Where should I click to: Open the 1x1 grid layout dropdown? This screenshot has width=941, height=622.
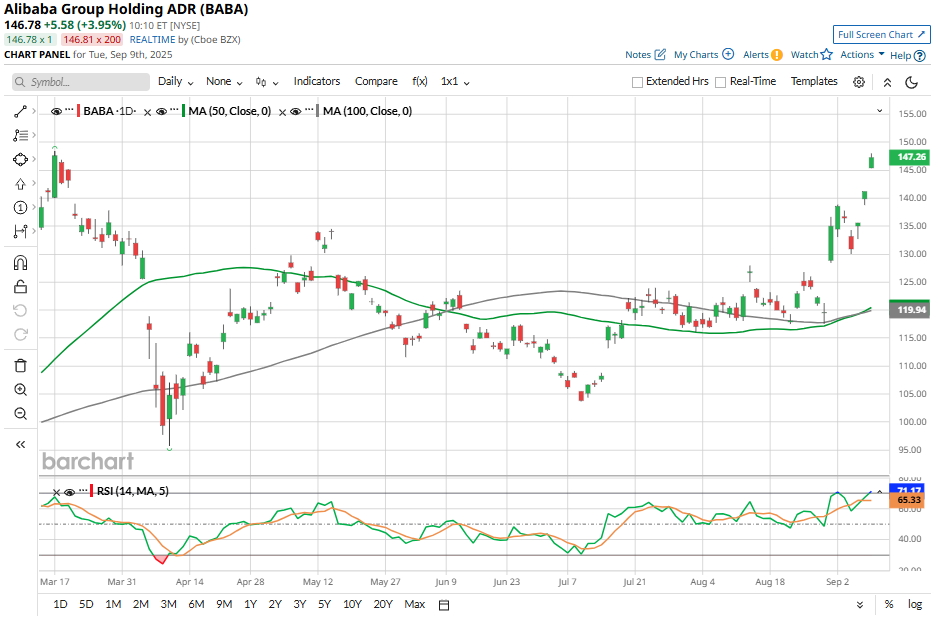point(455,82)
